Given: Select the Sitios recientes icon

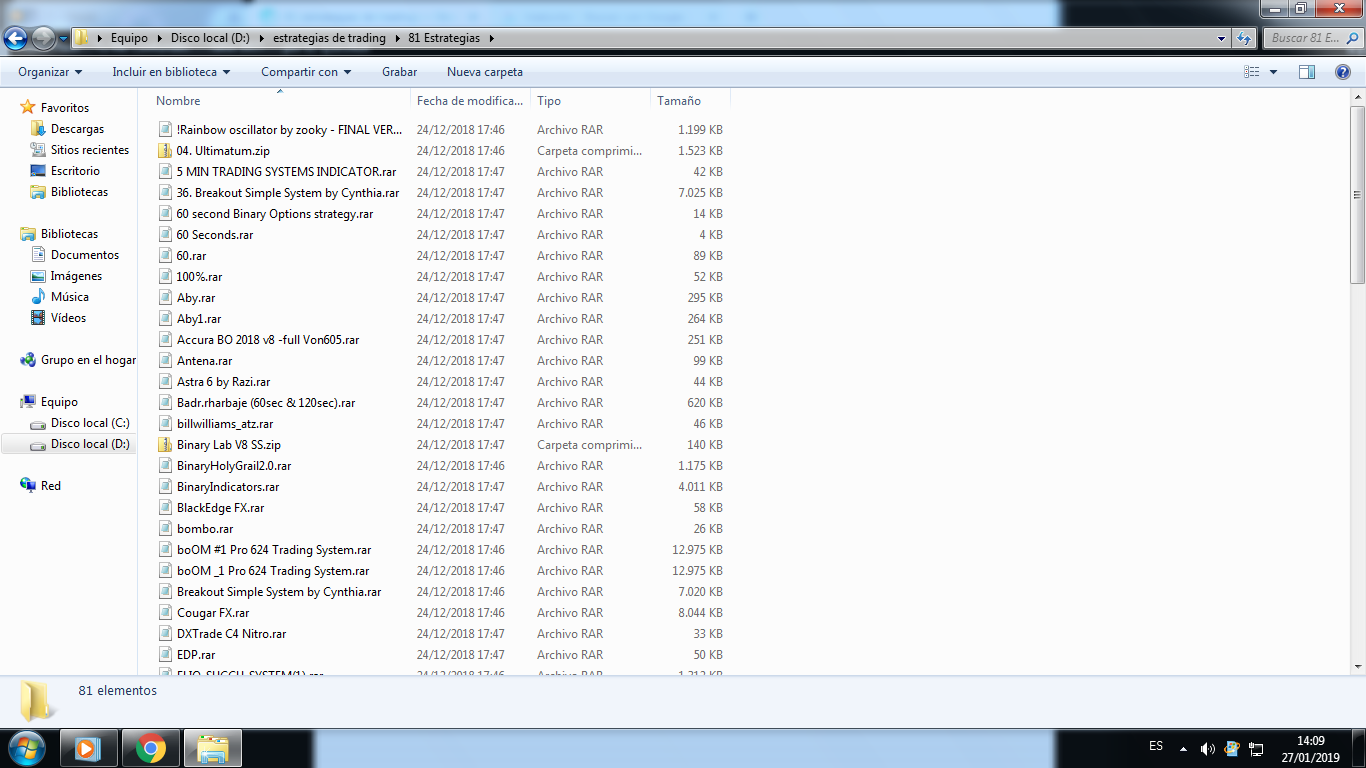Looking at the screenshot, I should point(38,150).
